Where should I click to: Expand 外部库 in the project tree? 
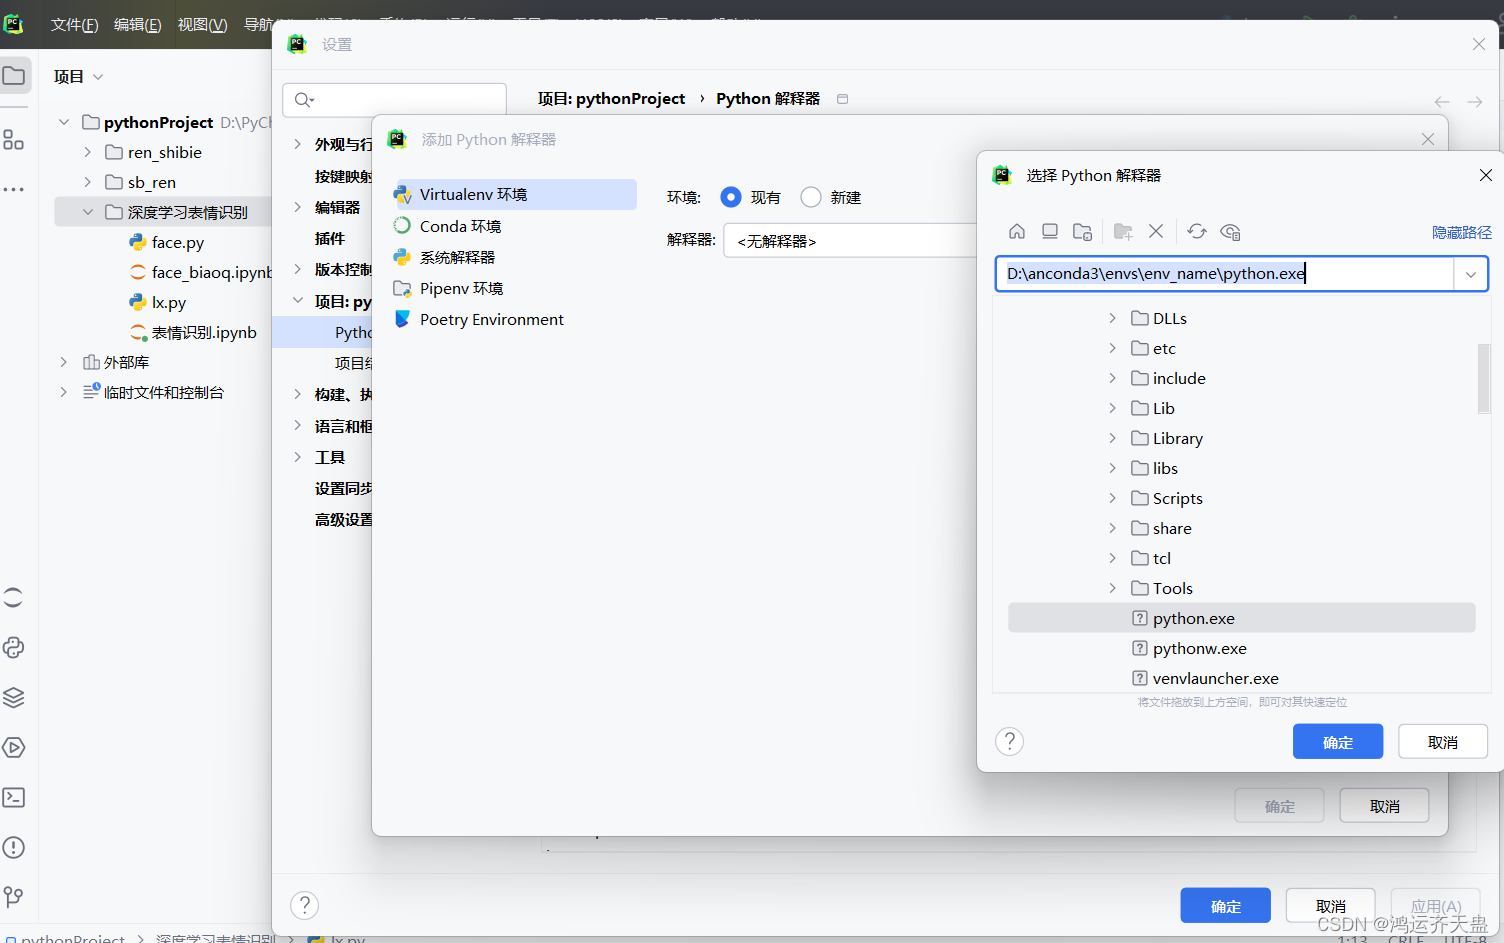coord(63,362)
